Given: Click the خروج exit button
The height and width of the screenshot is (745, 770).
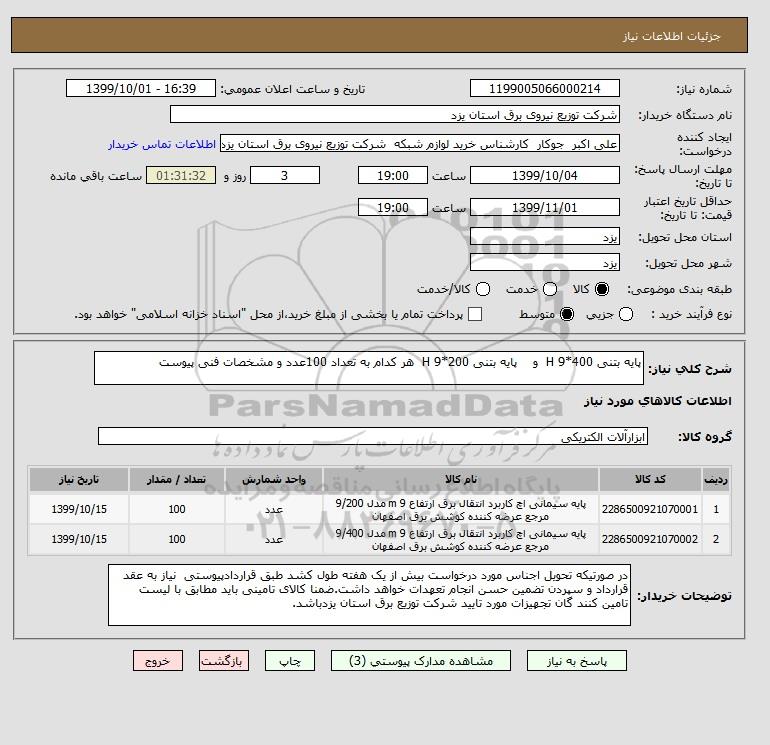Looking at the screenshot, I should click(158, 661).
